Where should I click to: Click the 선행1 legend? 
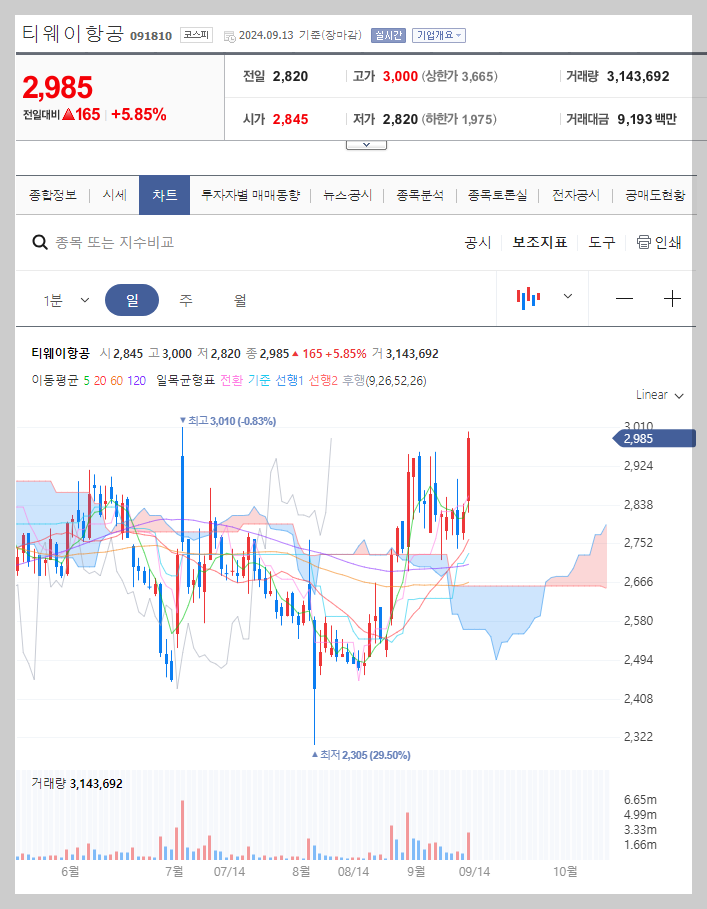click(289, 380)
